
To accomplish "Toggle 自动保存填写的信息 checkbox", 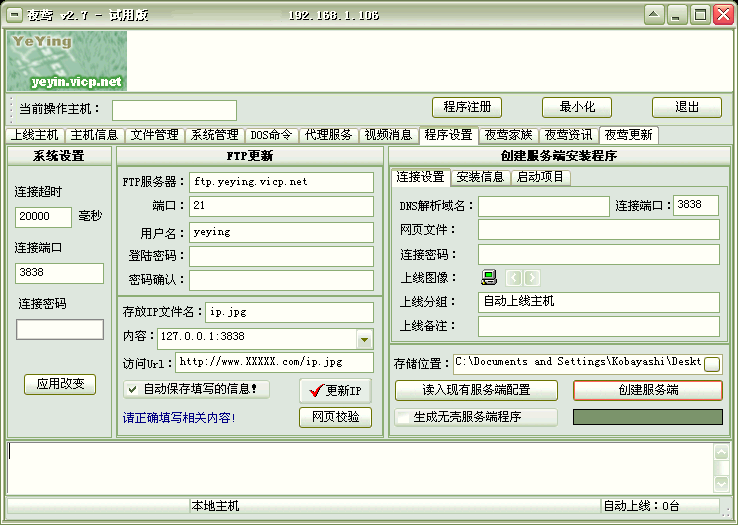I will click(131, 389).
